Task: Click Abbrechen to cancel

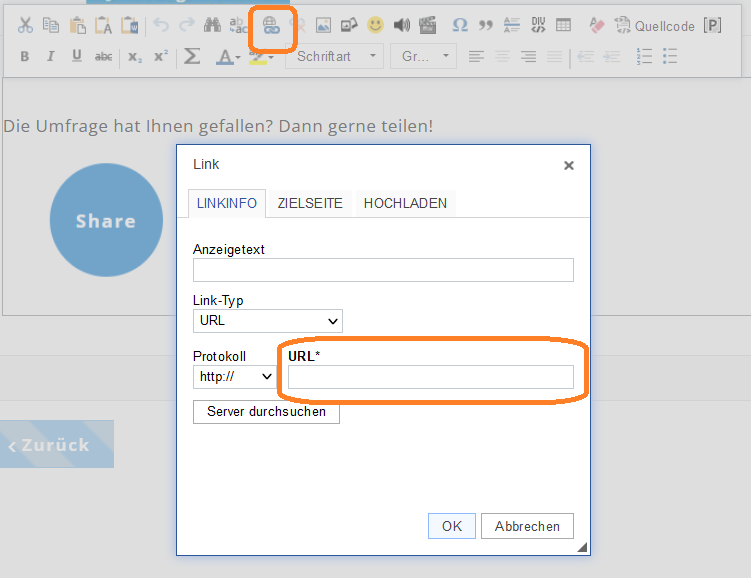Action: coord(527,526)
